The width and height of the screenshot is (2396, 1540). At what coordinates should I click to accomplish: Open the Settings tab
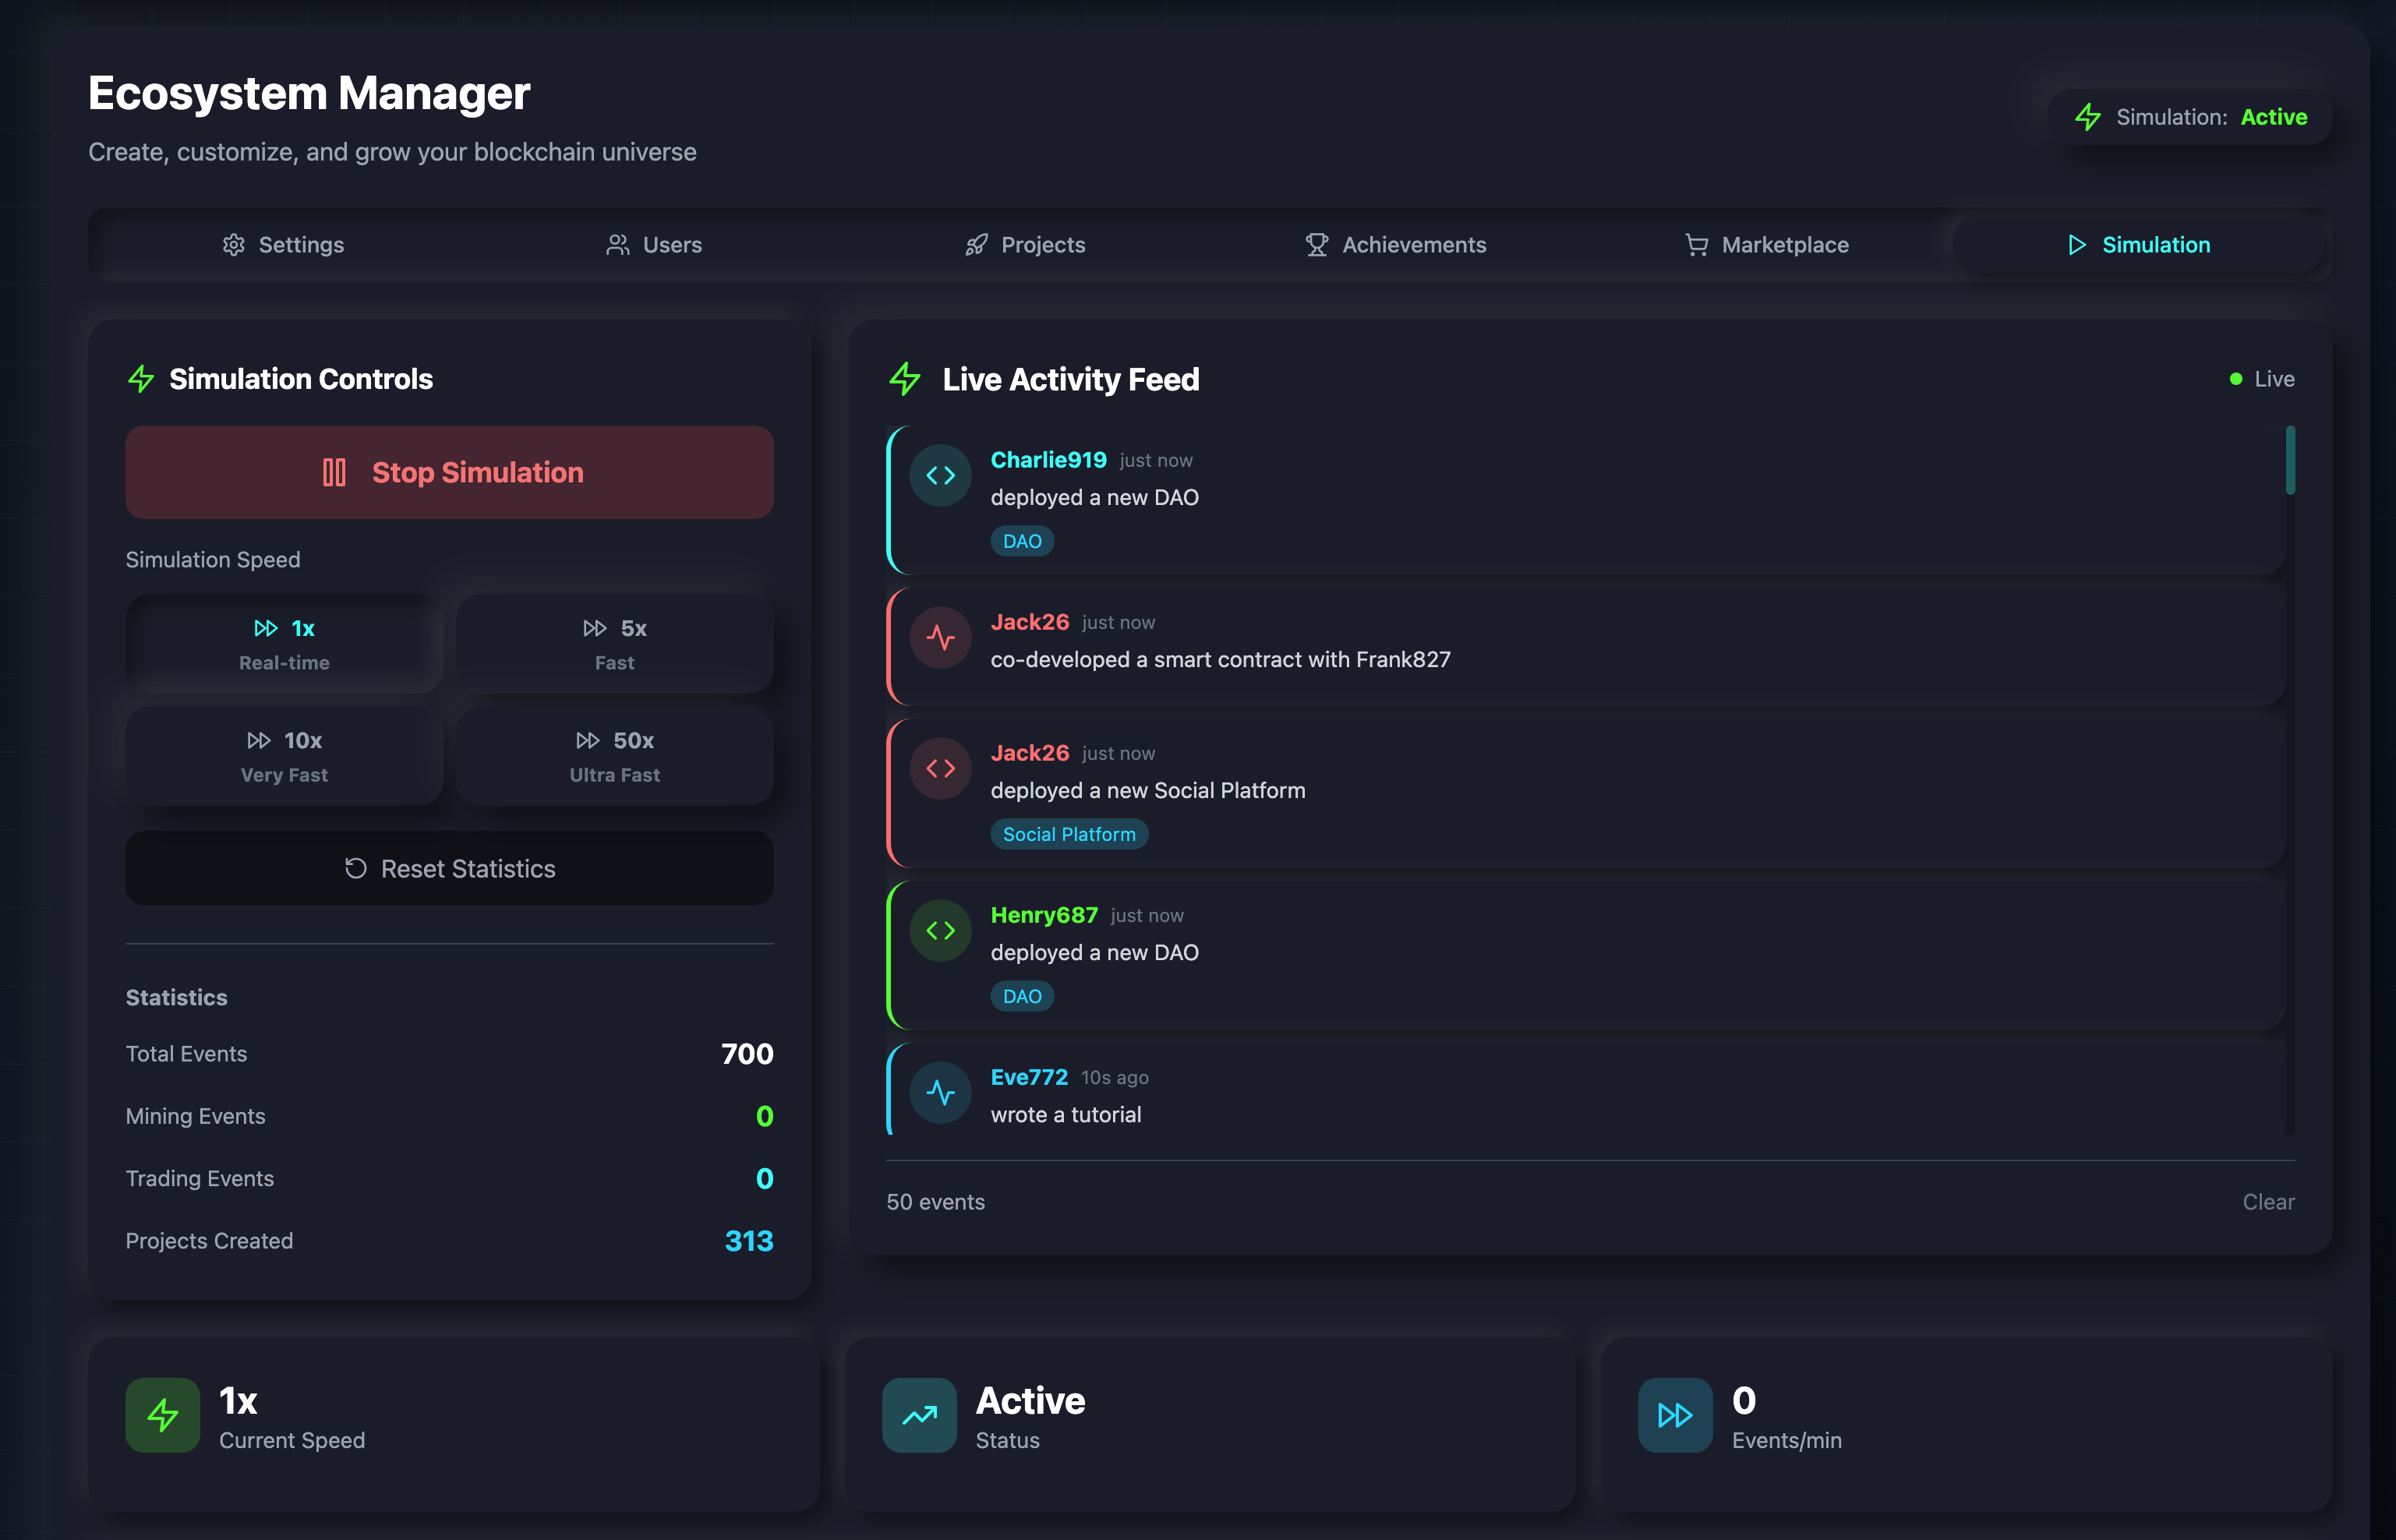(x=283, y=245)
